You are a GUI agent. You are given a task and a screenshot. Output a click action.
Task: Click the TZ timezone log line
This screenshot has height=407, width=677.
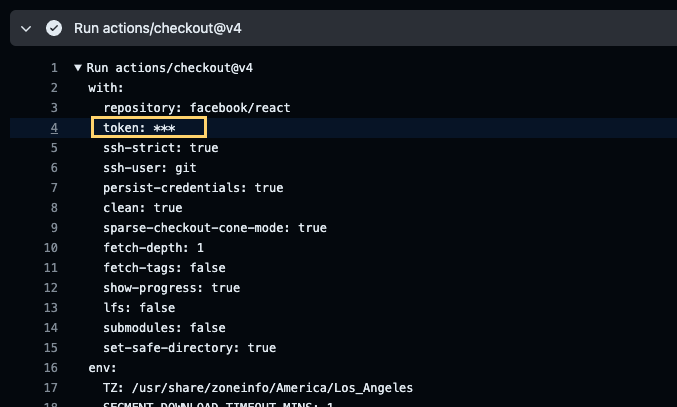pos(258,388)
